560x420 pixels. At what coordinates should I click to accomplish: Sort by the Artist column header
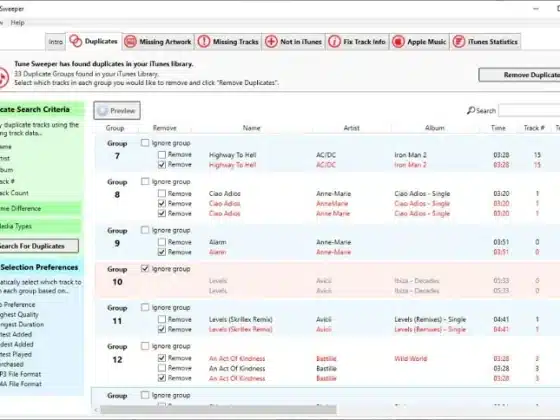pyautogui.click(x=351, y=128)
